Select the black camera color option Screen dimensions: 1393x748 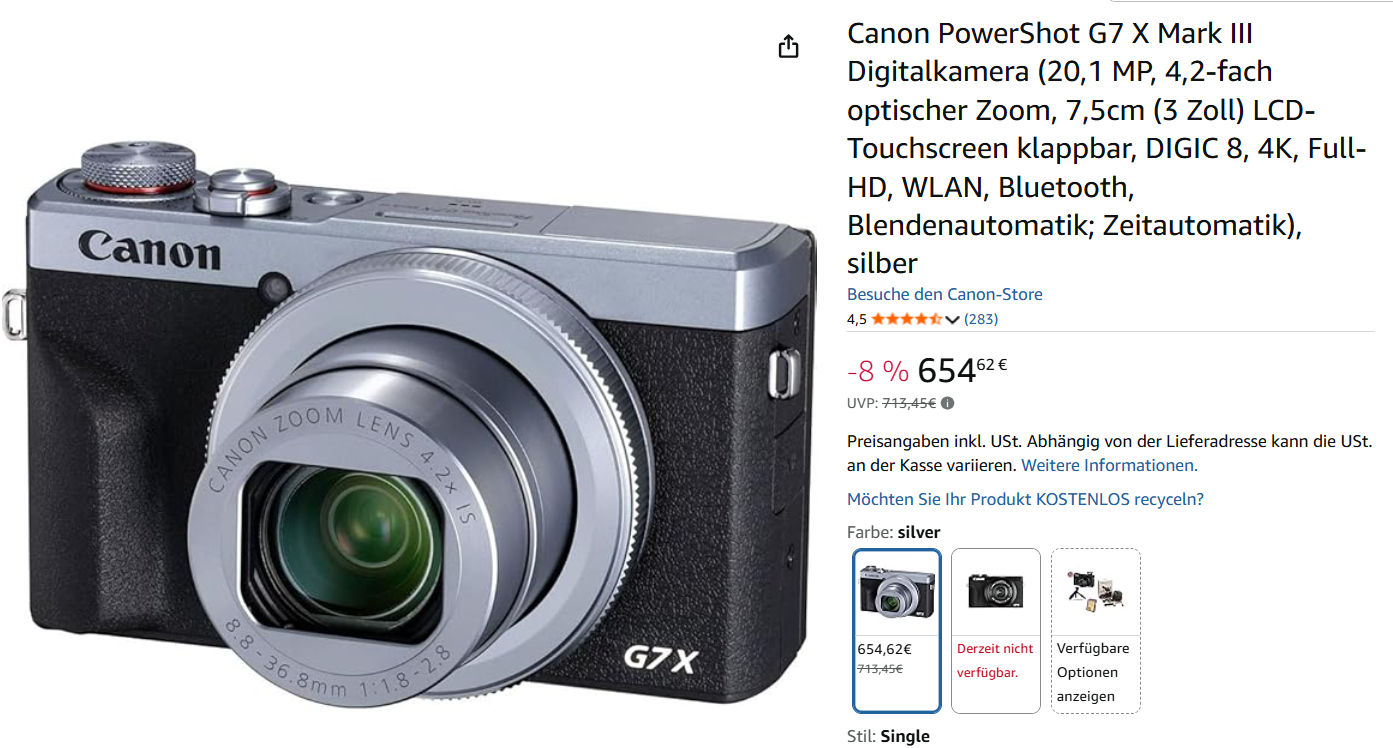pyautogui.click(x=996, y=630)
